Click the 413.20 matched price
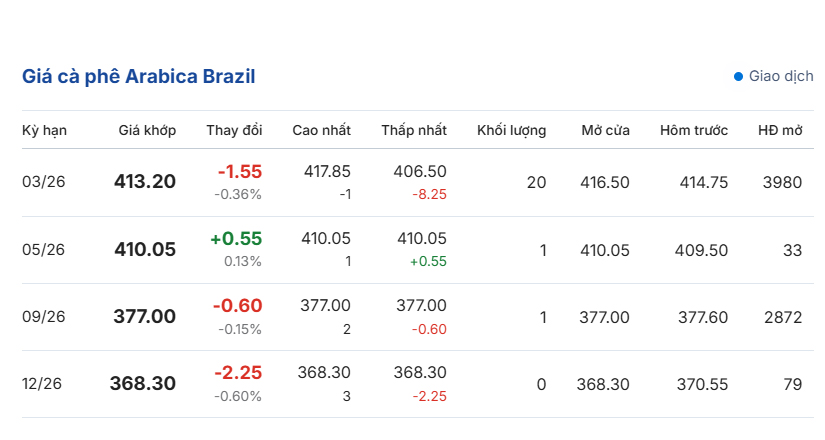The height and width of the screenshot is (440, 825). [145, 182]
